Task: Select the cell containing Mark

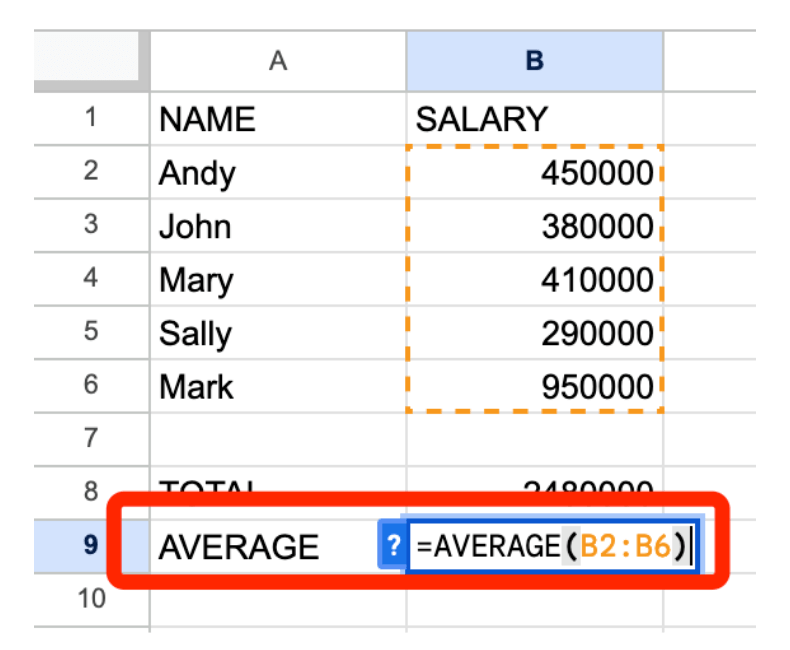Action: (278, 386)
